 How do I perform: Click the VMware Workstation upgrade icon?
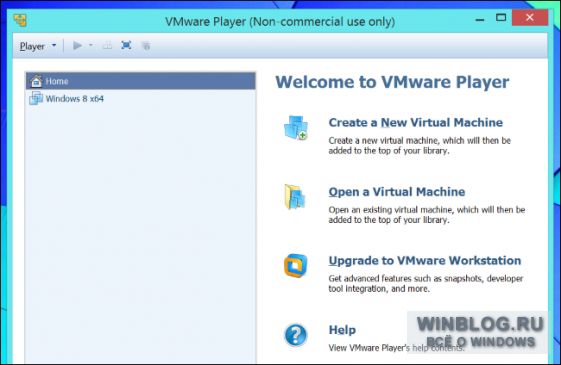point(296,266)
